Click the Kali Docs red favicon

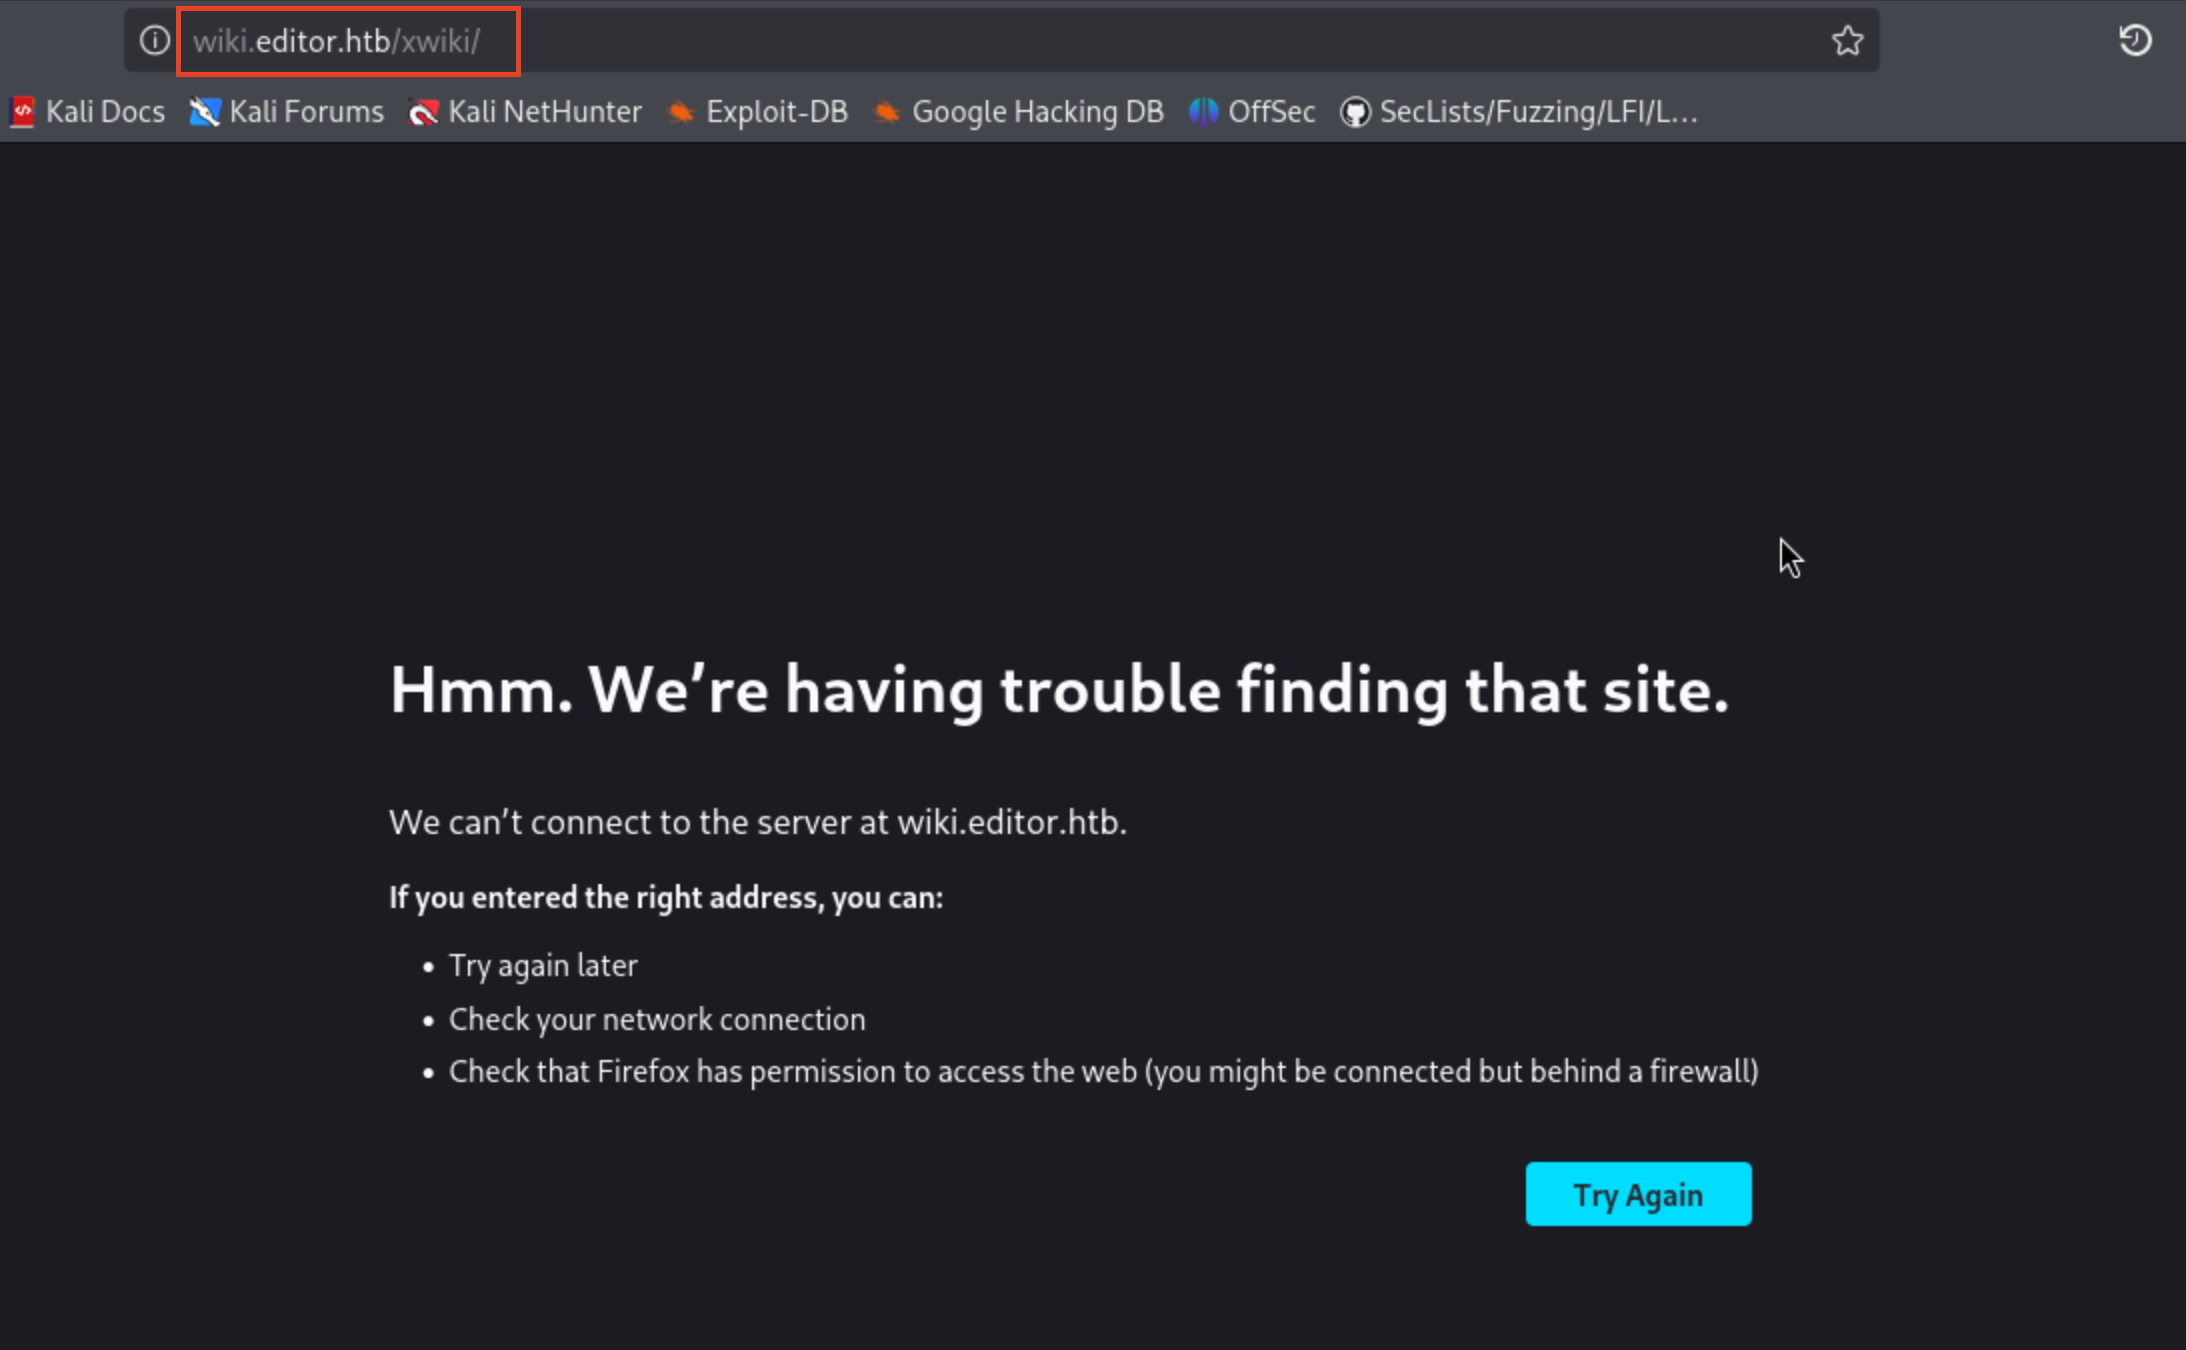pos(23,112)
